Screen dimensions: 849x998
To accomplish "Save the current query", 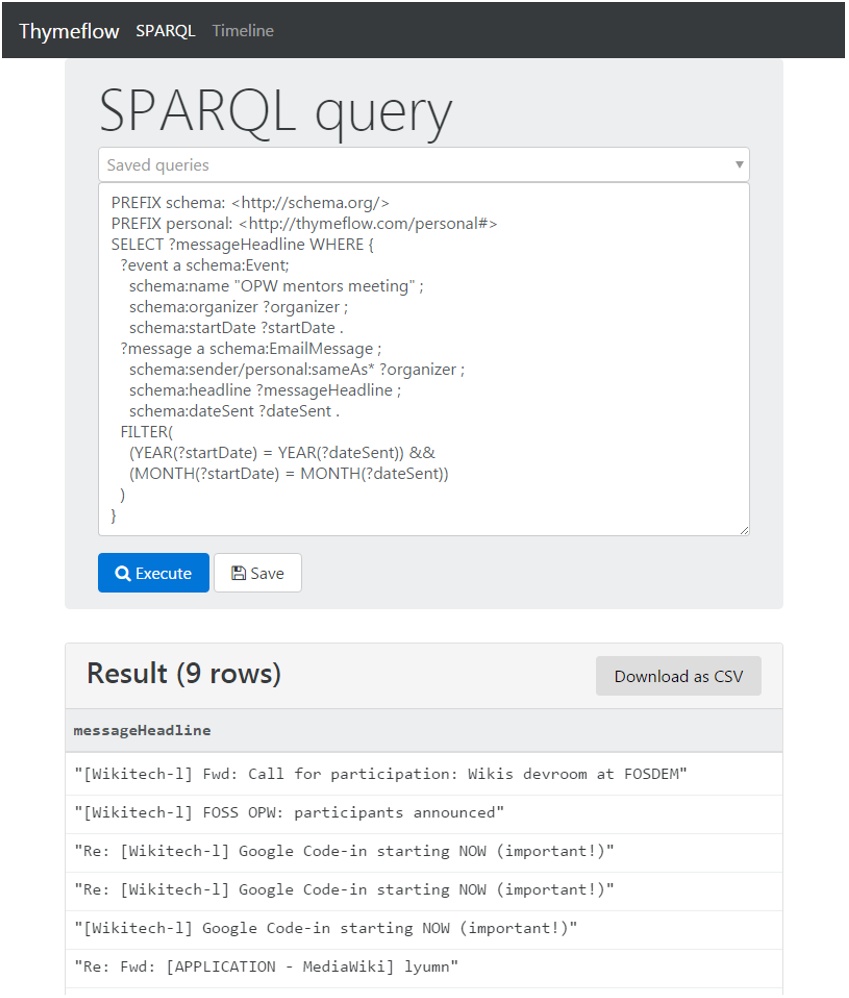I will tap(257, 572).
